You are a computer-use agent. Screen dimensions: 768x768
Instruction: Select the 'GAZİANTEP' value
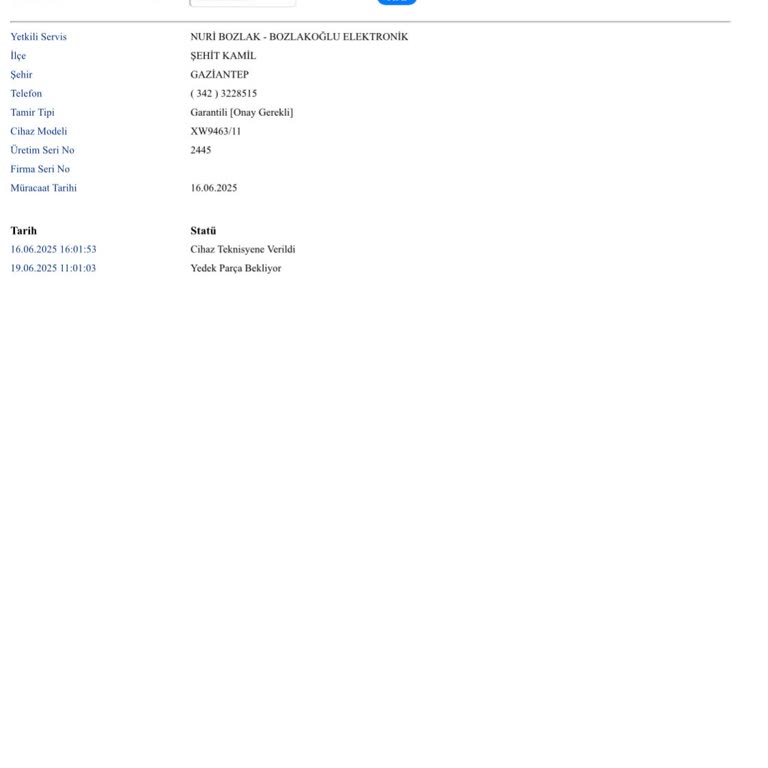click(219, 74)
